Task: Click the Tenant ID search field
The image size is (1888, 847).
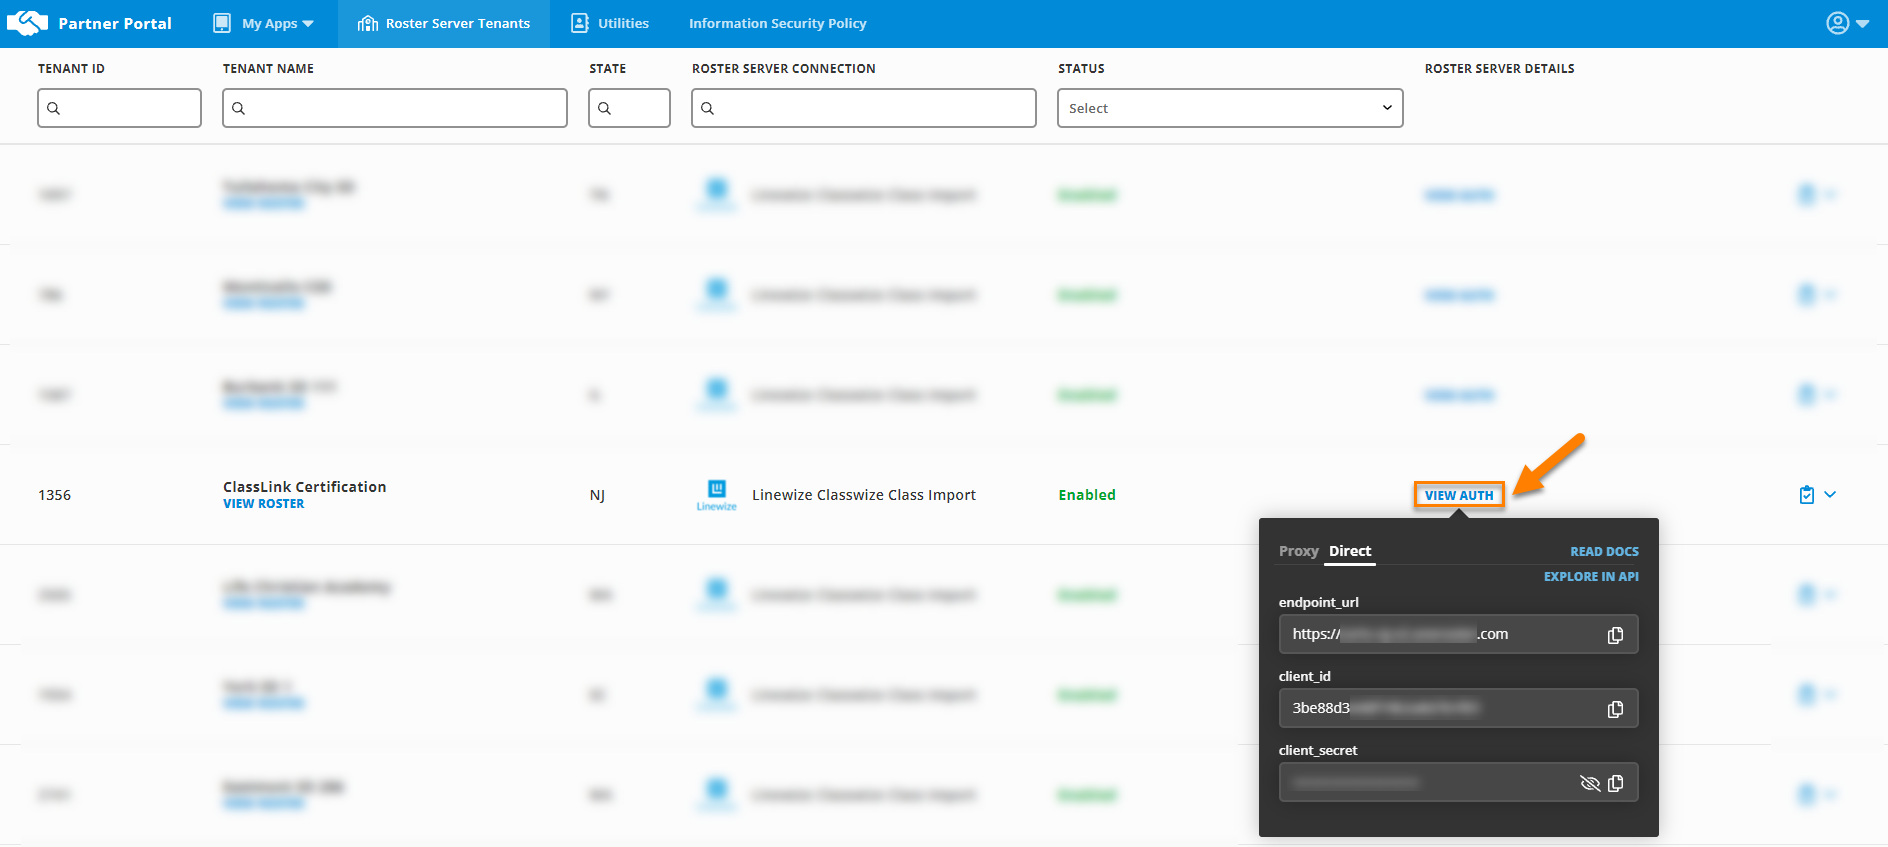Action: click(x=119, y=108)
